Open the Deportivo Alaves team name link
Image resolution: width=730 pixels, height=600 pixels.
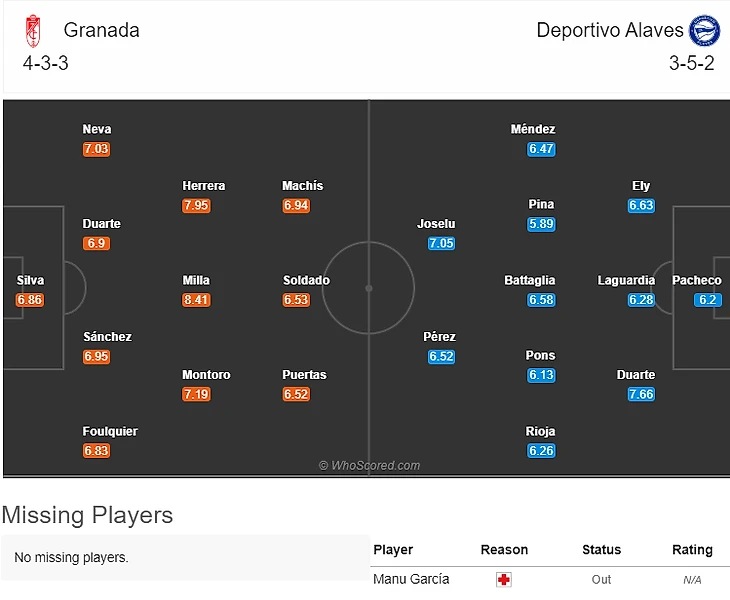click(610, 30)
